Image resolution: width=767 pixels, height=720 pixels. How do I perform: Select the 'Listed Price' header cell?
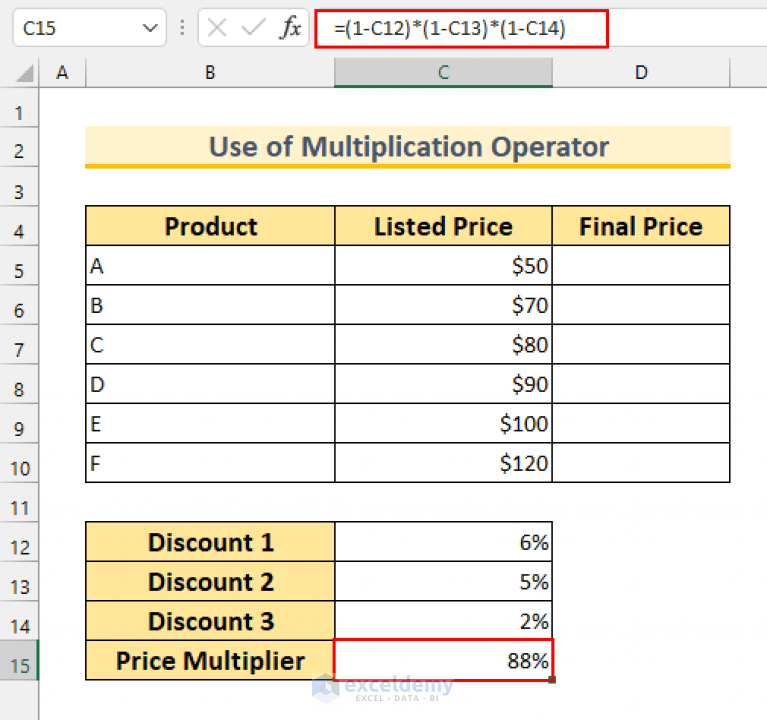click(x=443, y=226)
